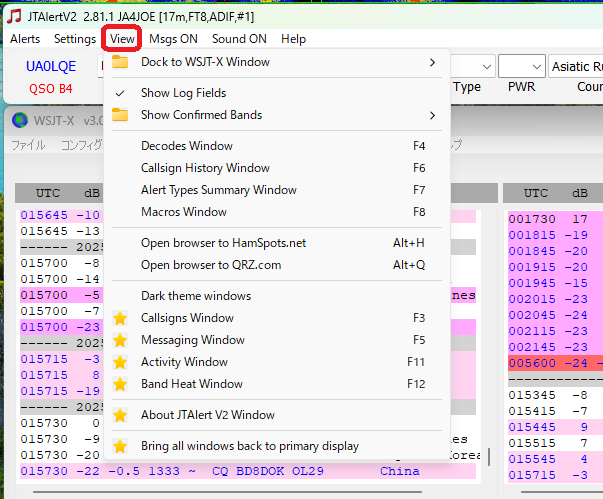603x499 pixels.
Task: Click the UTC column header in left decode pane
Action: coord(48,193)
